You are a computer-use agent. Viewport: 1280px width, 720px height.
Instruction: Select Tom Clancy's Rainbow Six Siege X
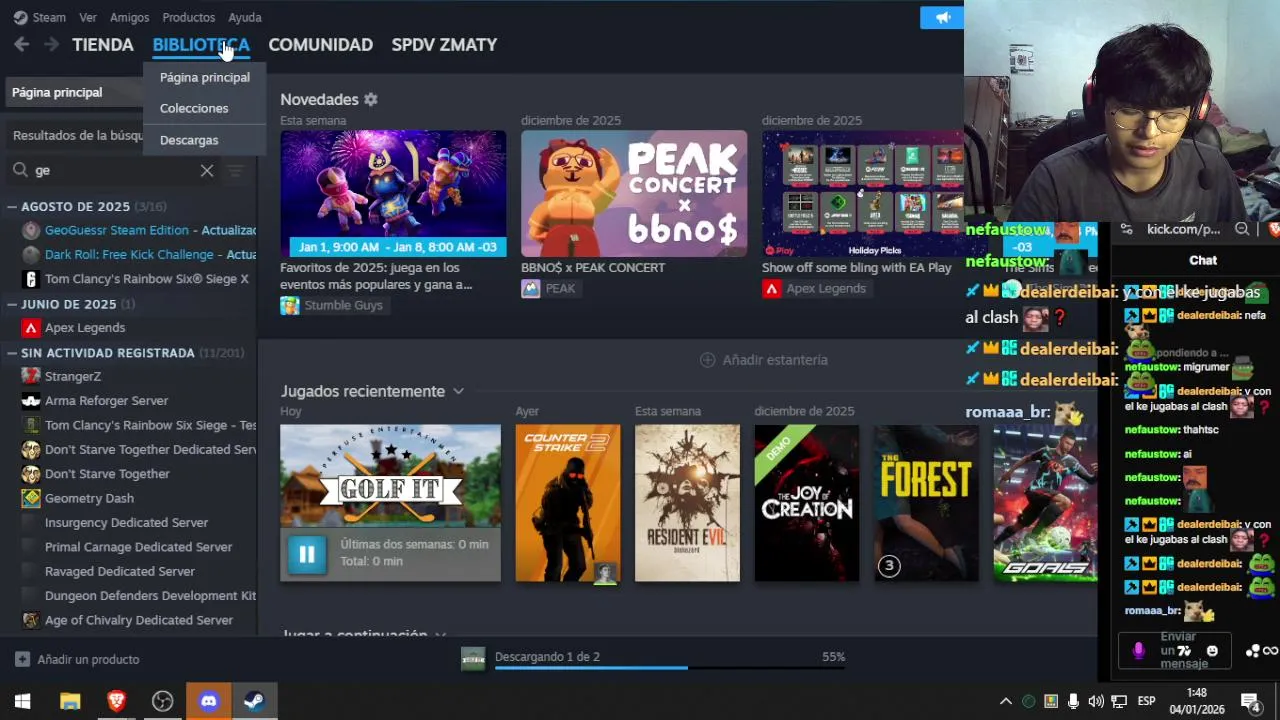138,279
